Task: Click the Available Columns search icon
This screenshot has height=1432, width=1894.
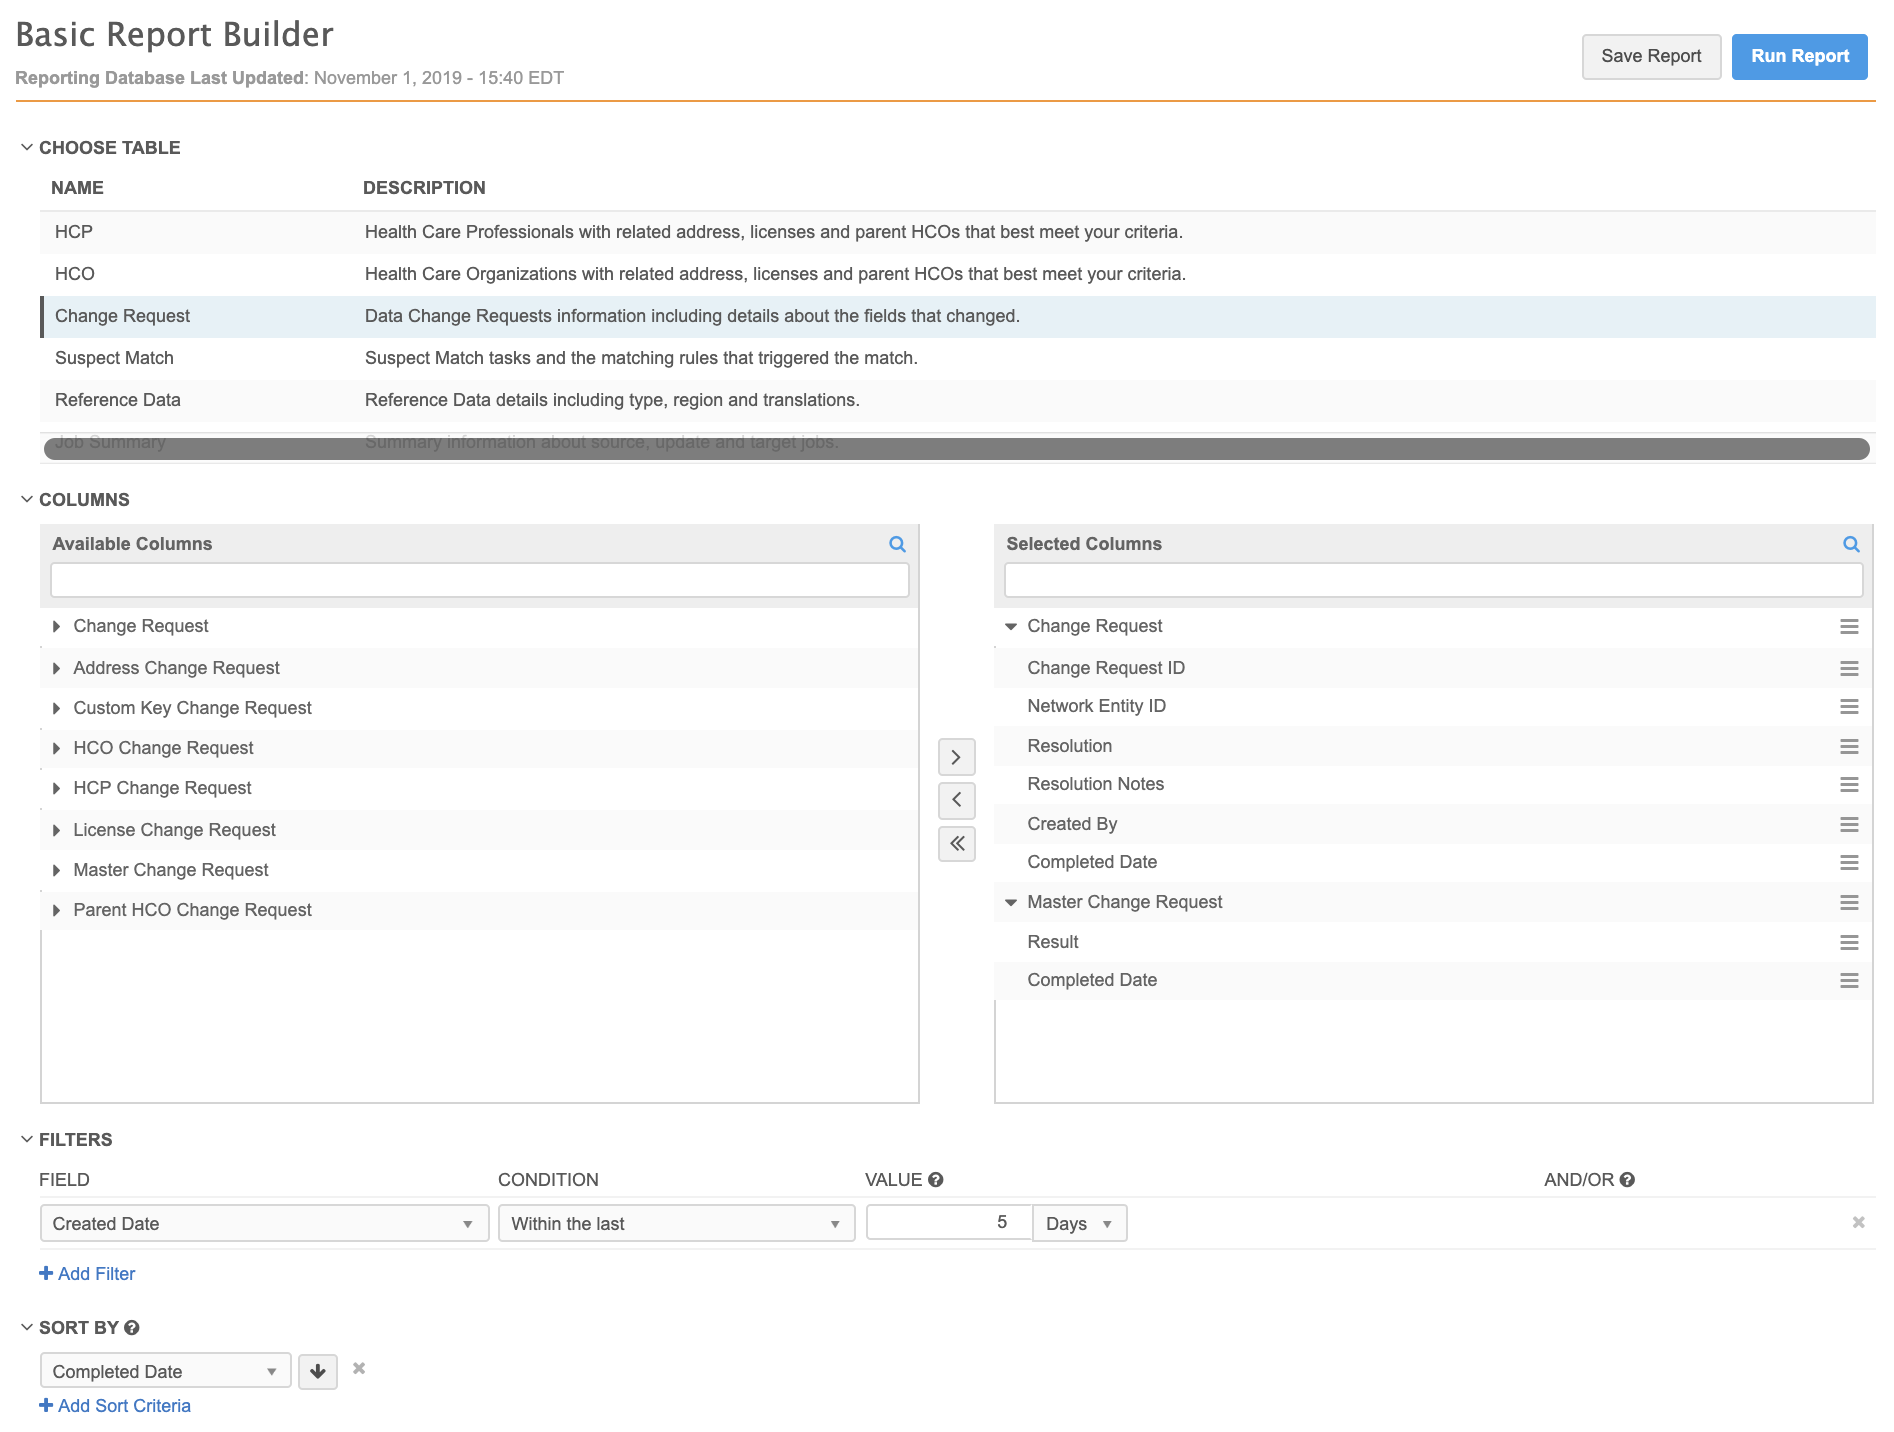Action: [x=897, y=544]
